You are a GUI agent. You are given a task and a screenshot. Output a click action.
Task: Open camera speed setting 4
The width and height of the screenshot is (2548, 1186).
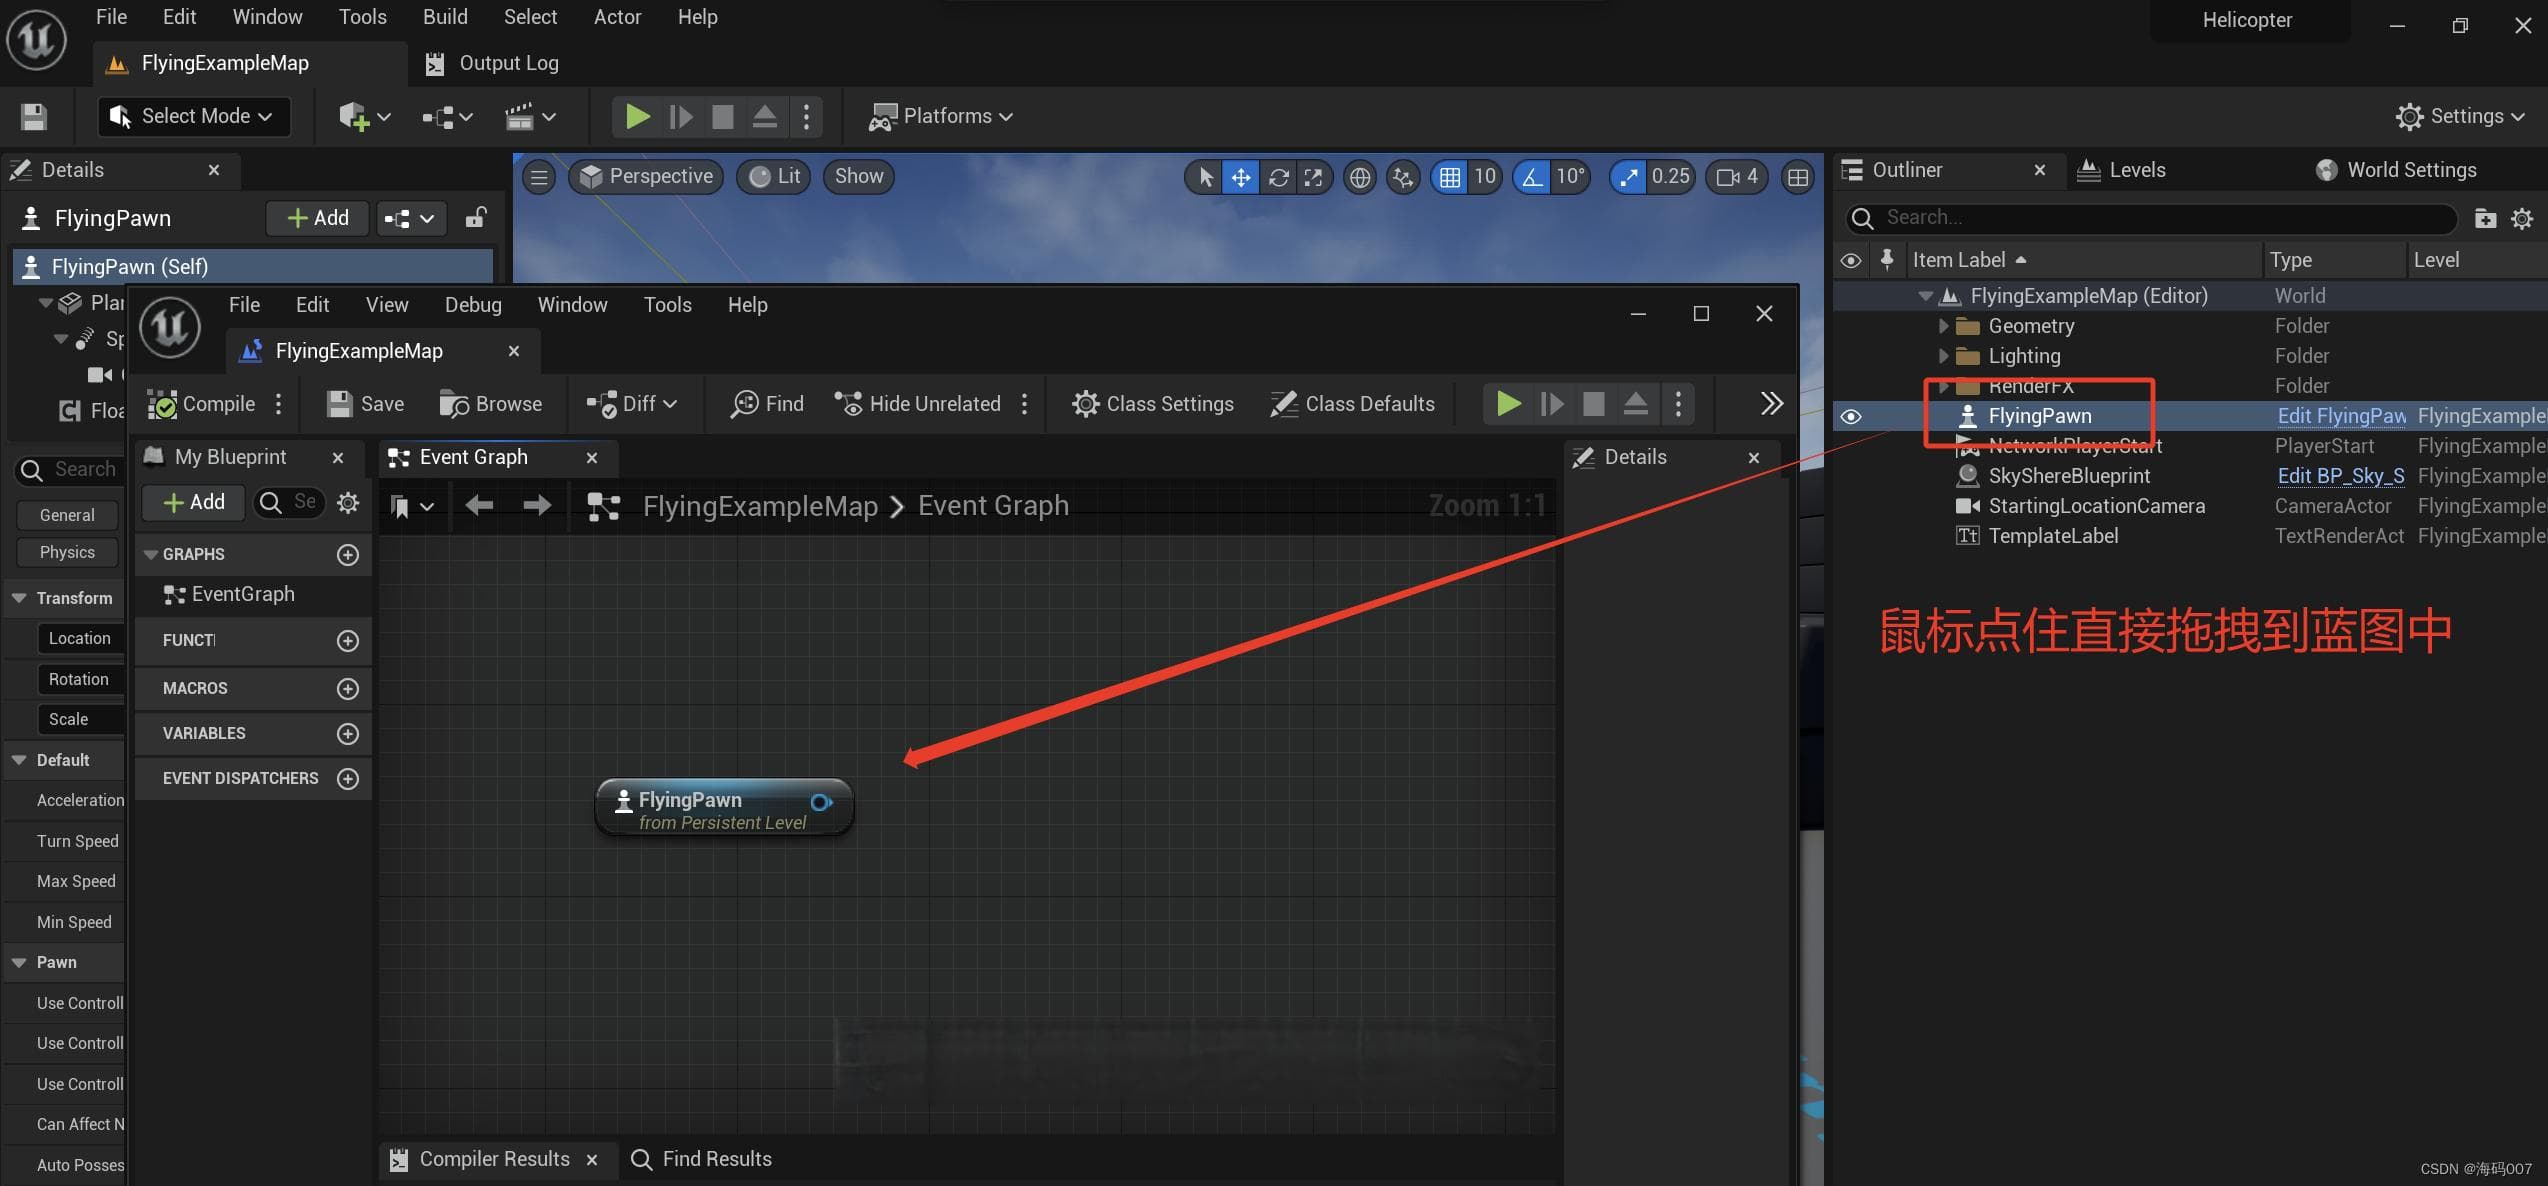[x=1738, y=177]
